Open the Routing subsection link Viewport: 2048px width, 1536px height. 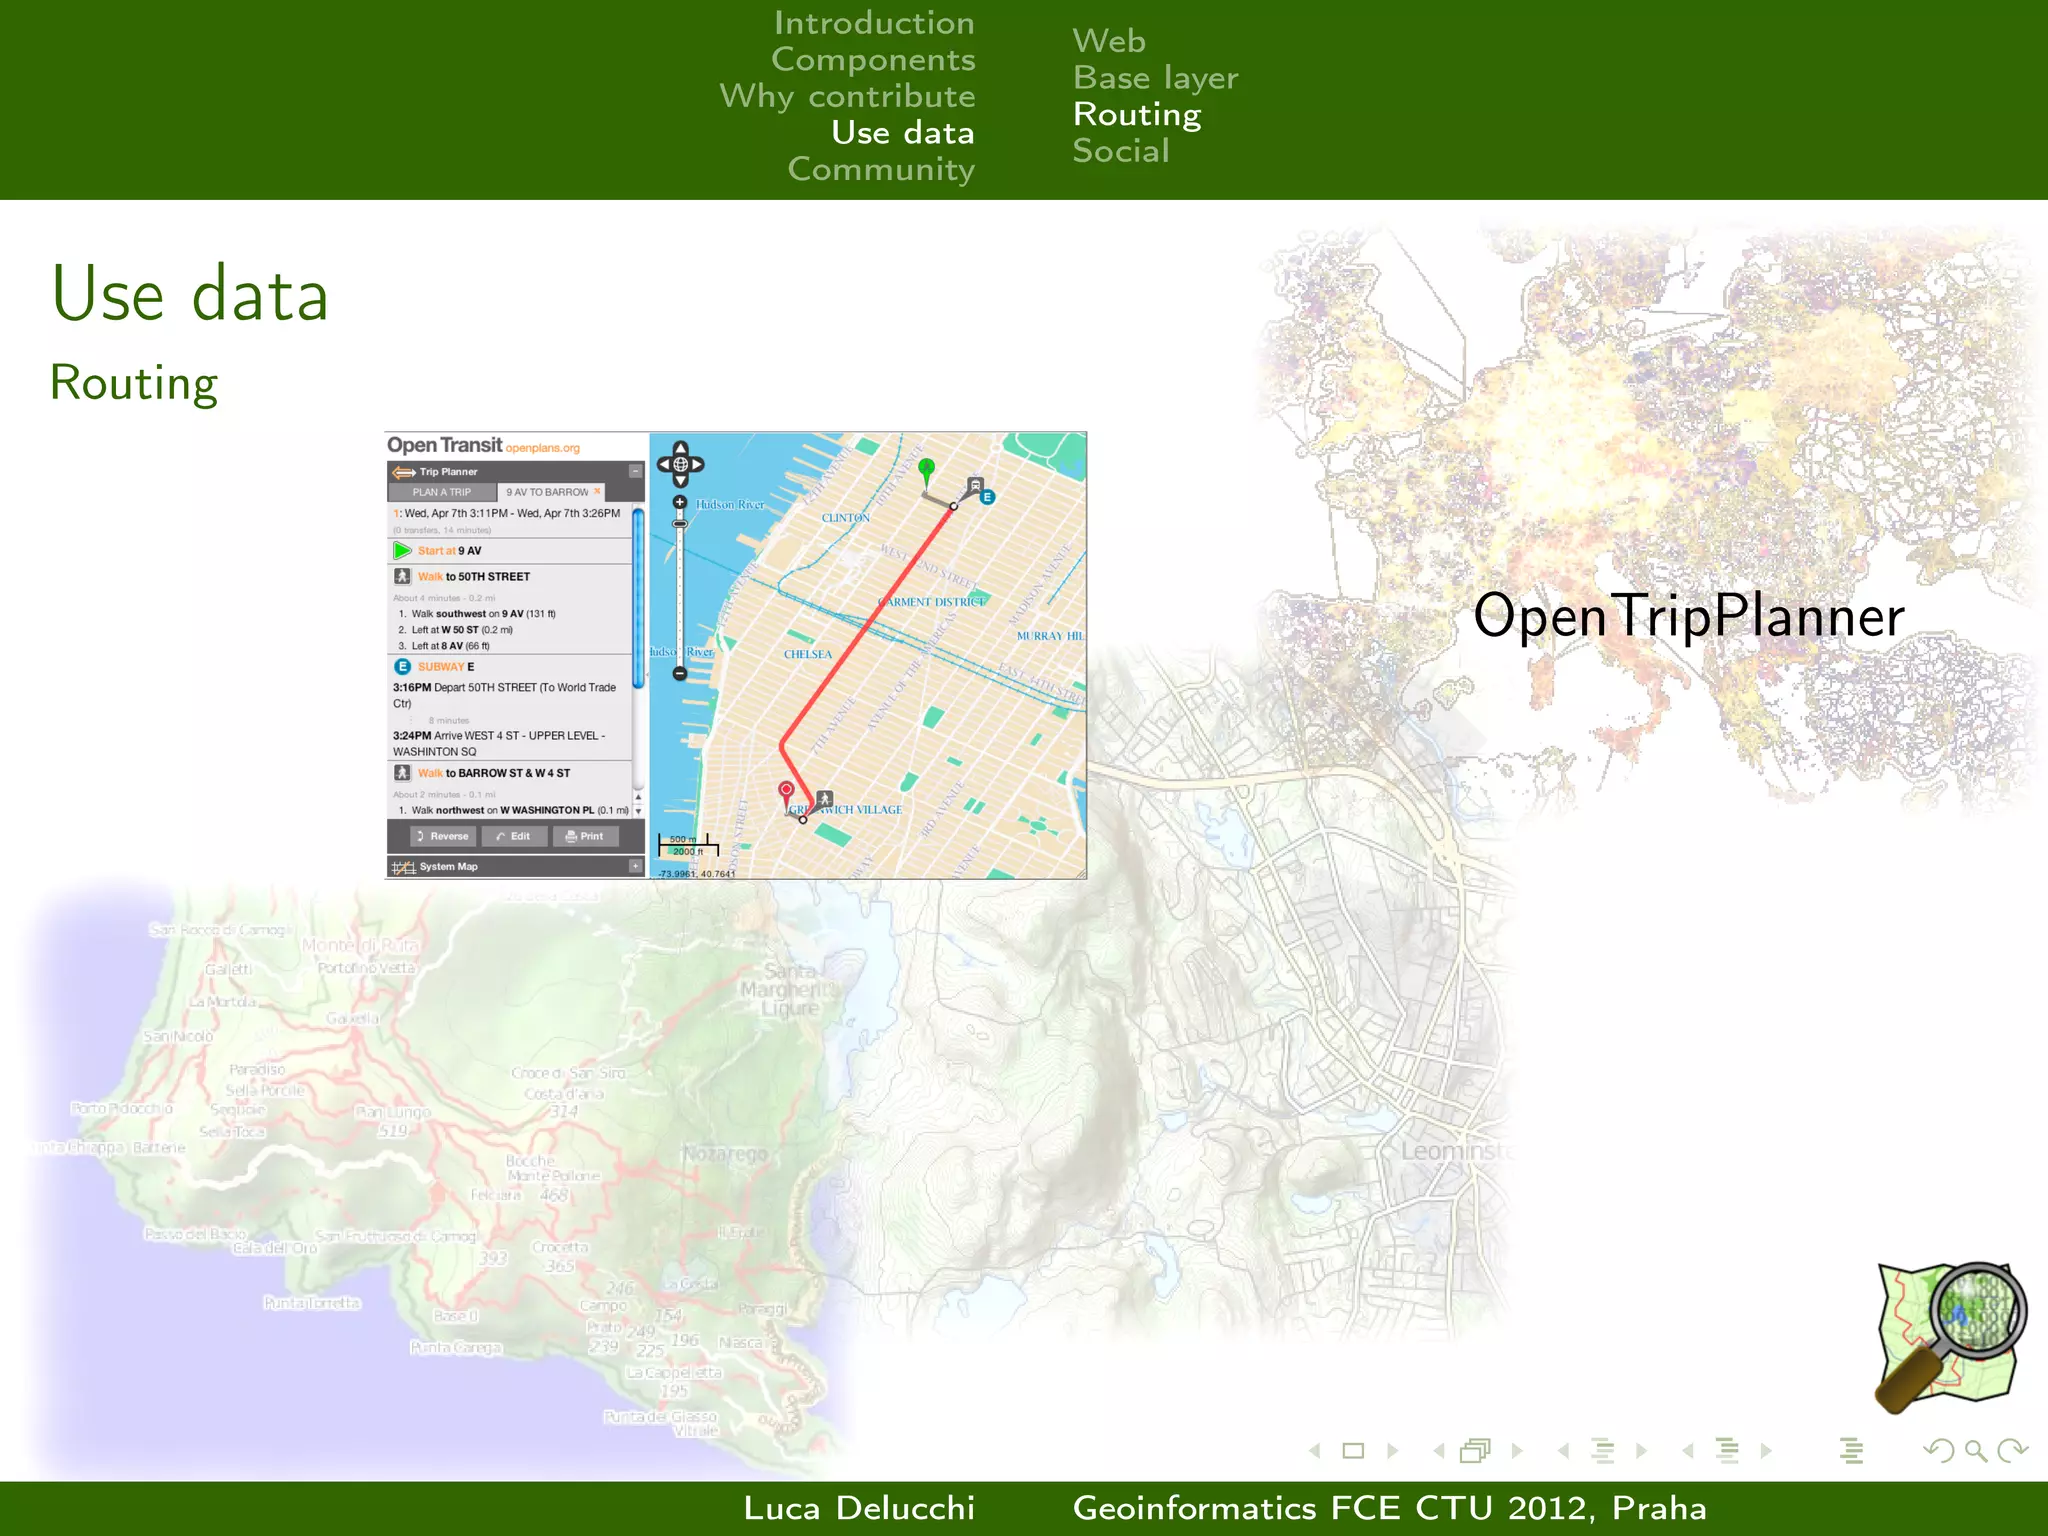pos(1137,115)
